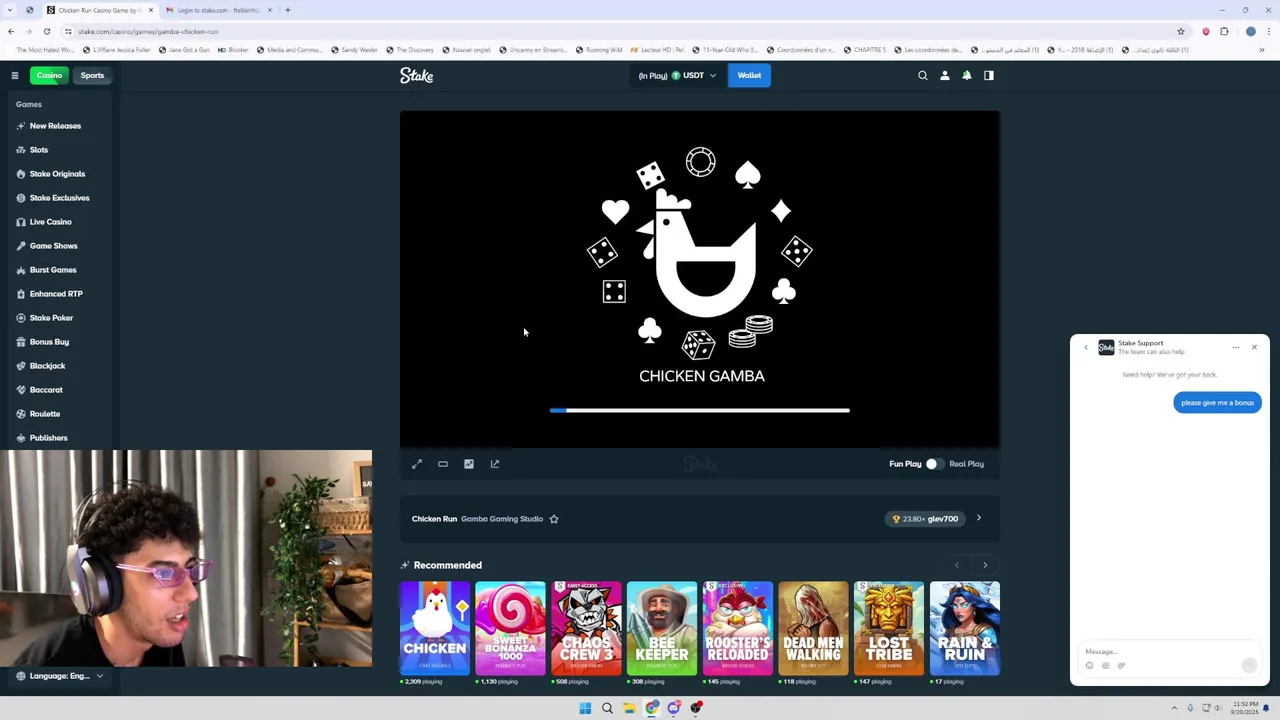Attach a file in the support chat
Screen dimensions: 1280x720
point(1121,666)
